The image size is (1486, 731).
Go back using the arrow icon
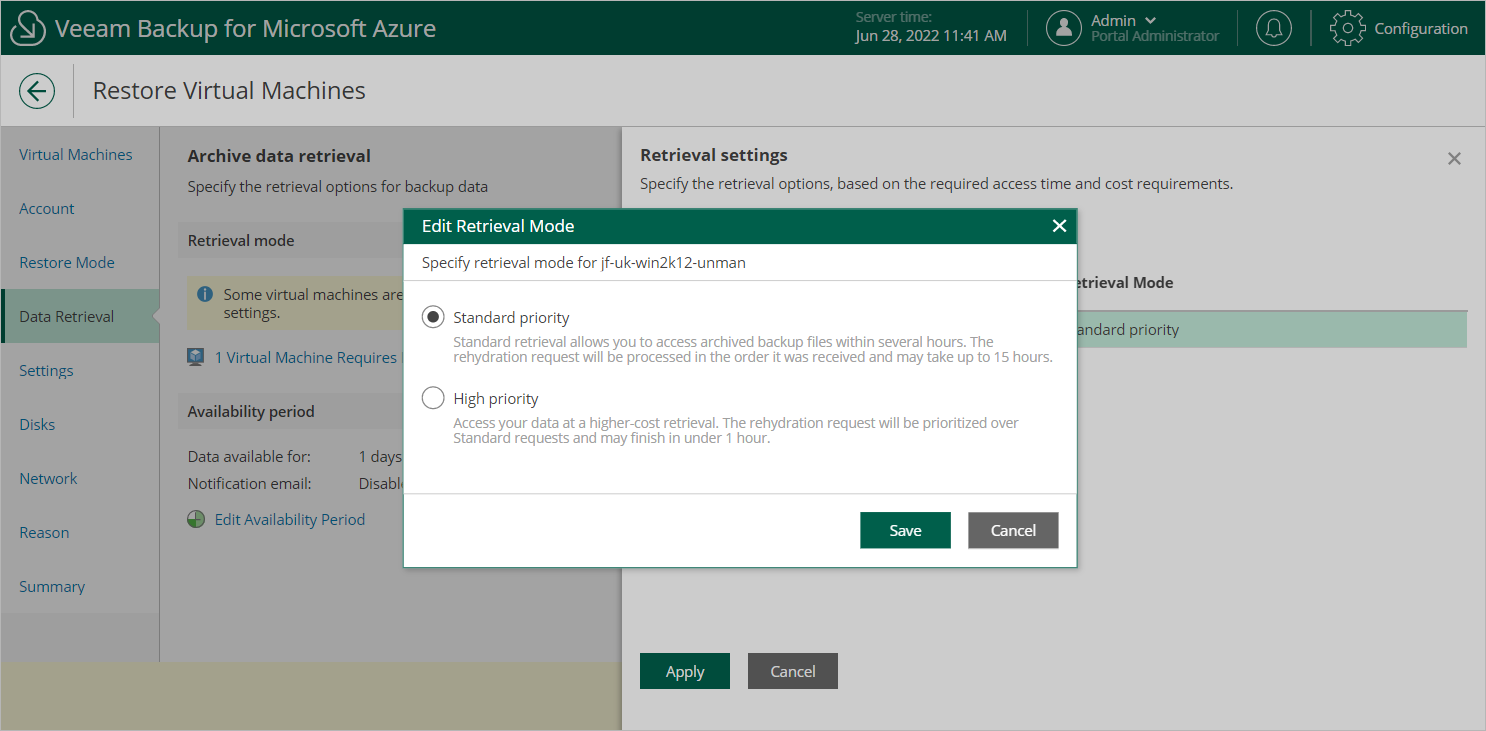pos(37,91)
